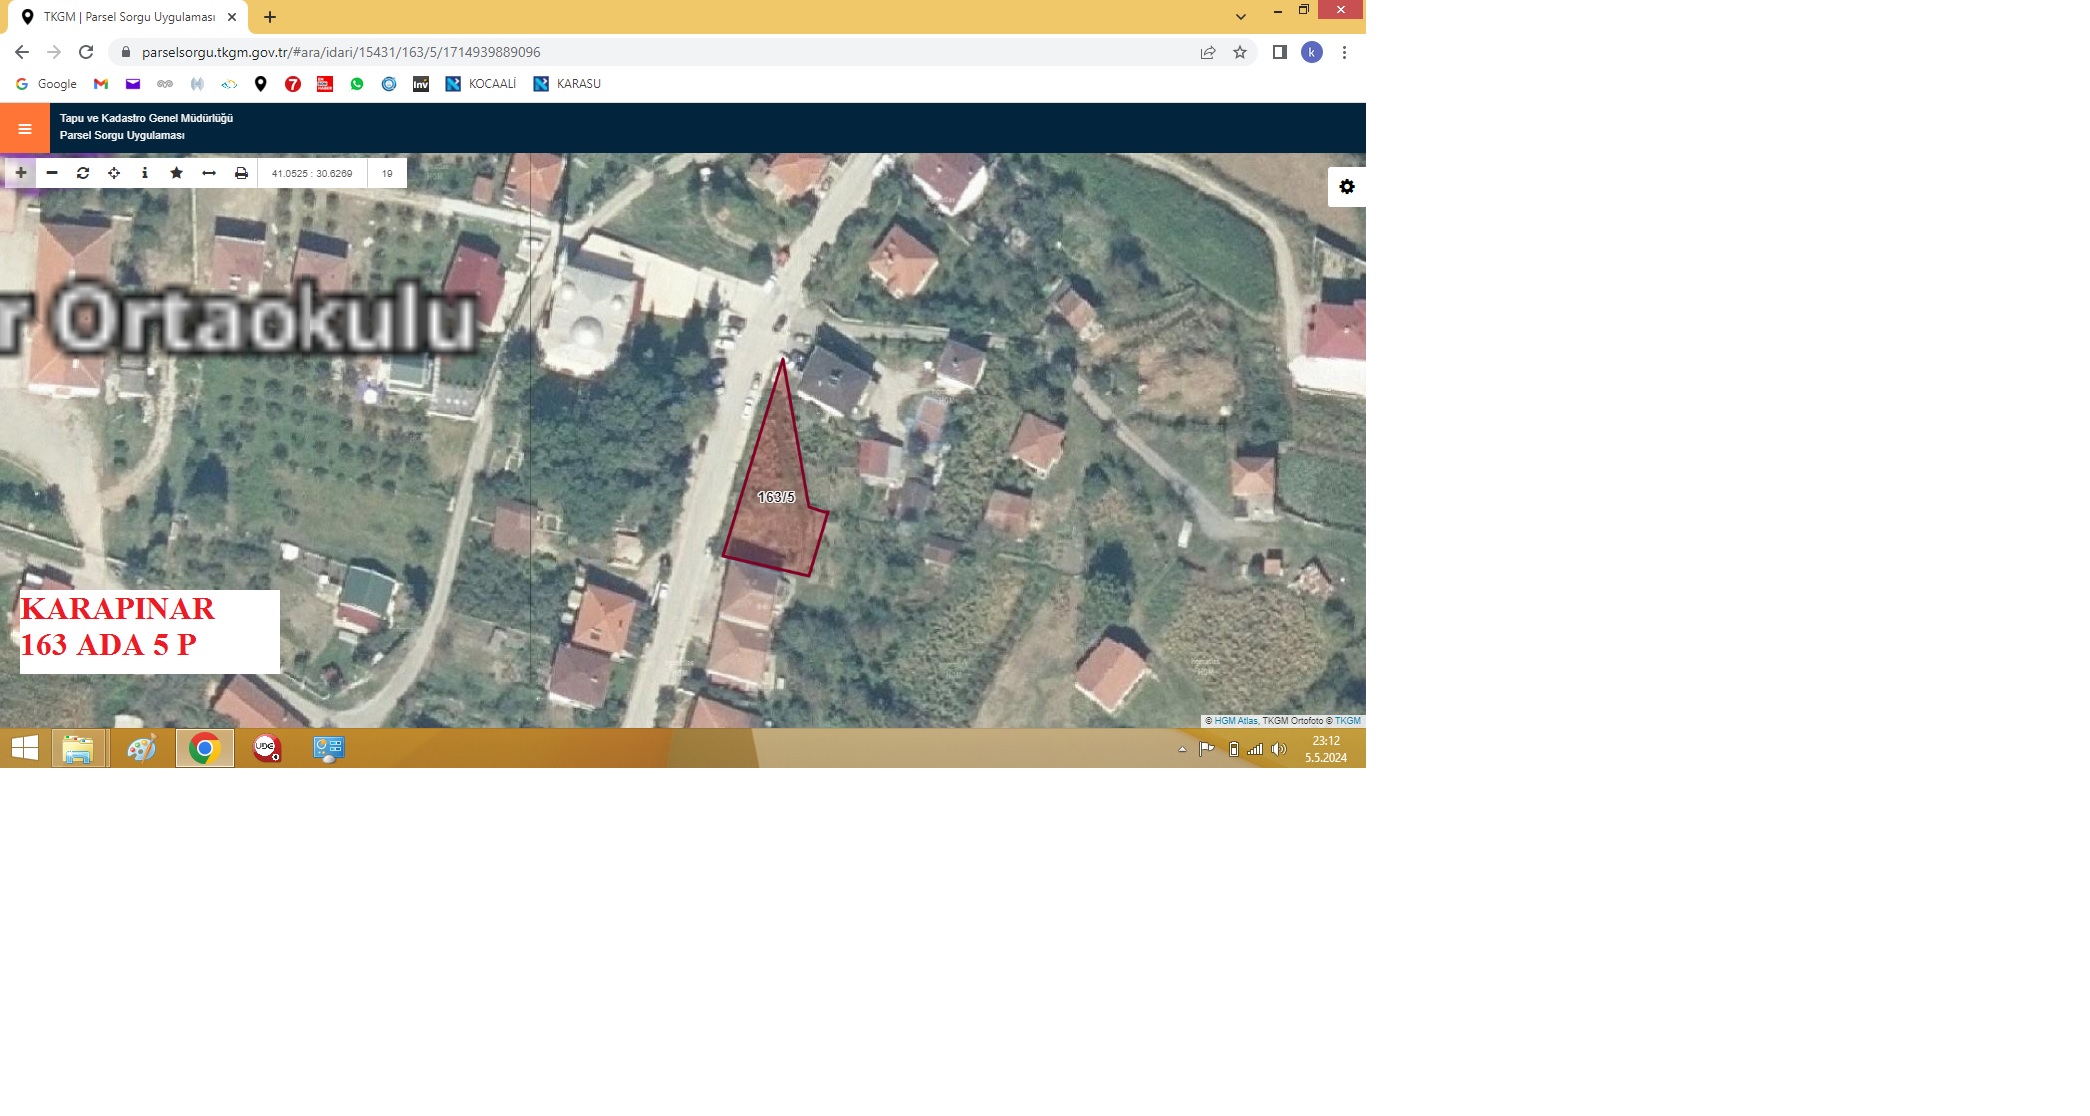Screen dimensions: 2090x1116
Task: Open the orange hamburger menu
Action: 25,128
